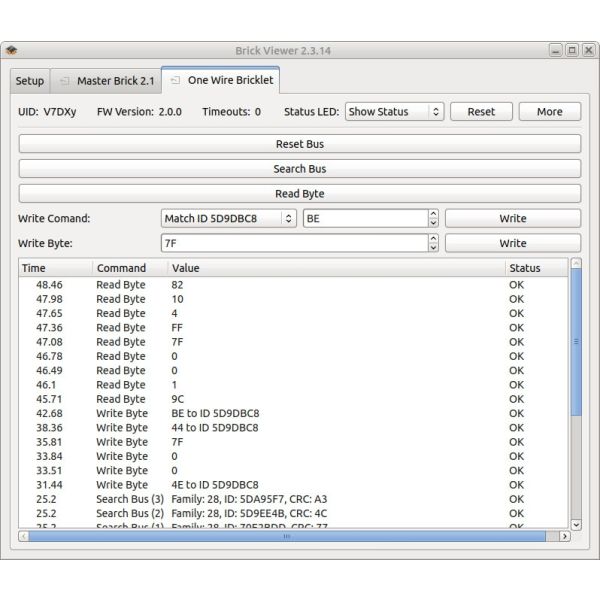Click the UID V7DXy text

coord(47,112)
